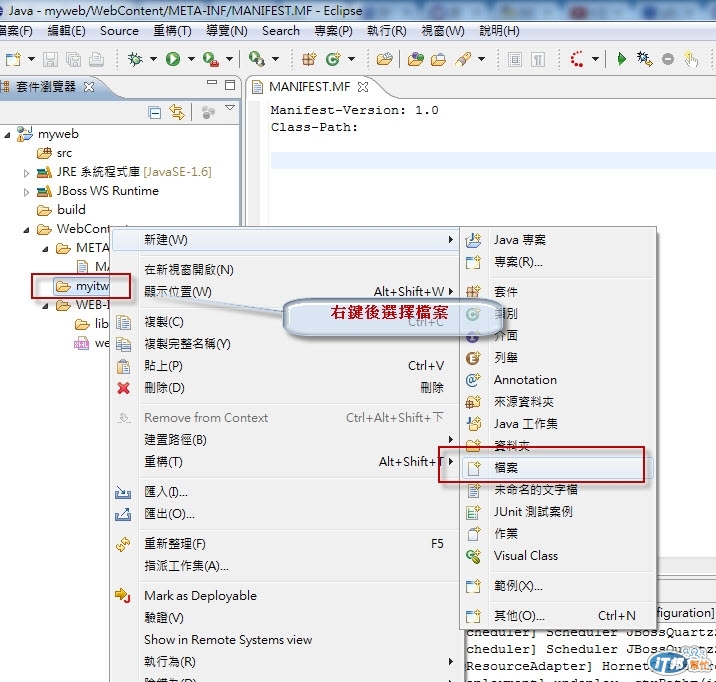Click the gray Terminate stop icon
The height and width of the screenshot is (682, 716).
(x=668, y=59)
